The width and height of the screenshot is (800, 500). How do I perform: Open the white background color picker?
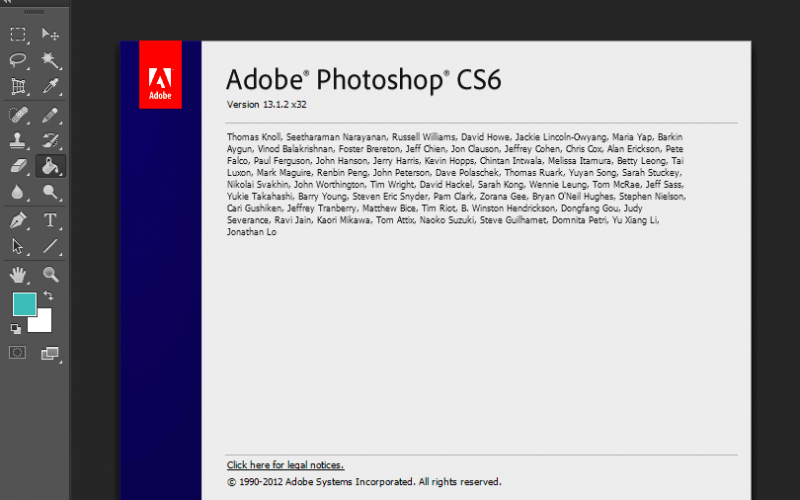[x=43, y=323]
